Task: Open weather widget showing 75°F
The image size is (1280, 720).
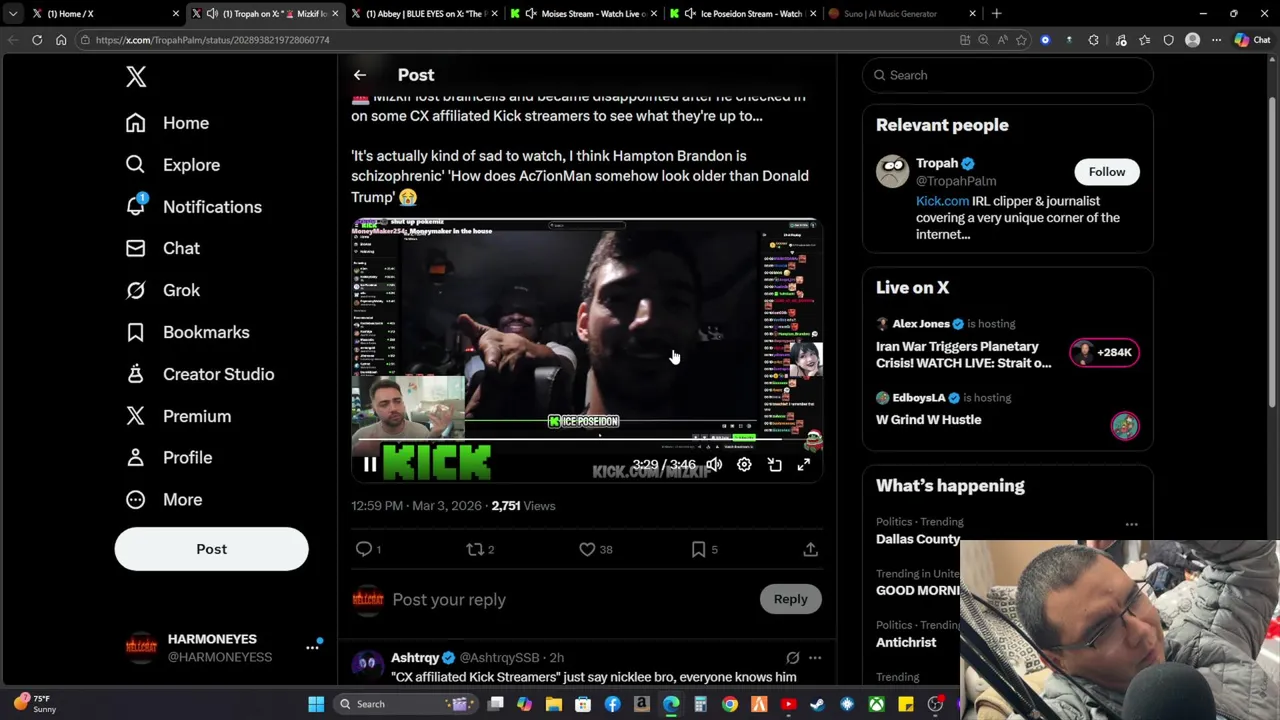Action: (x=35, y=703)
